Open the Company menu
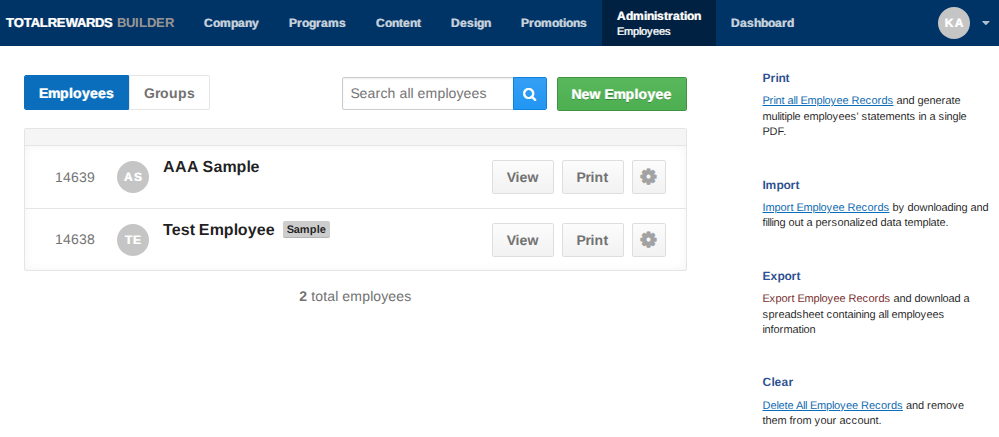This screenshot has width=999, height=437. [x=231, y=23]
